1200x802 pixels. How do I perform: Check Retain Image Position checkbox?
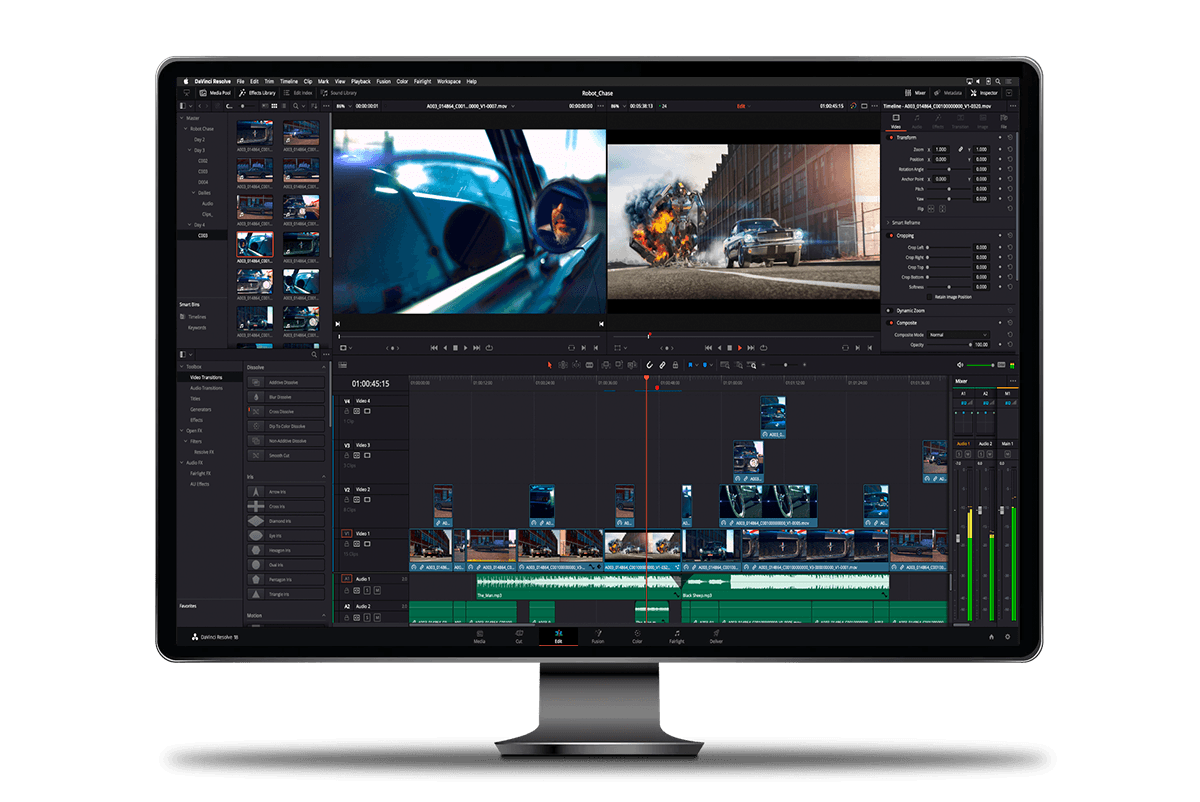[931, 297]
